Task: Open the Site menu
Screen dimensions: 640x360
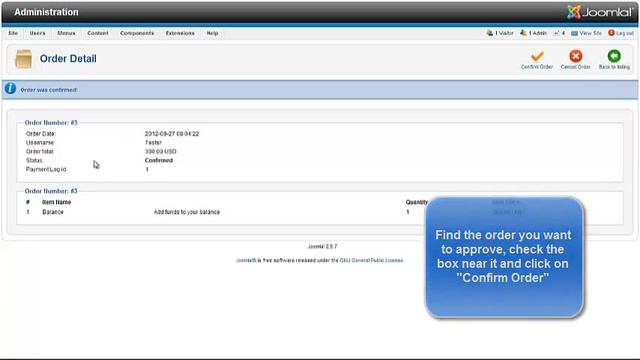Action: click(13, 33)
